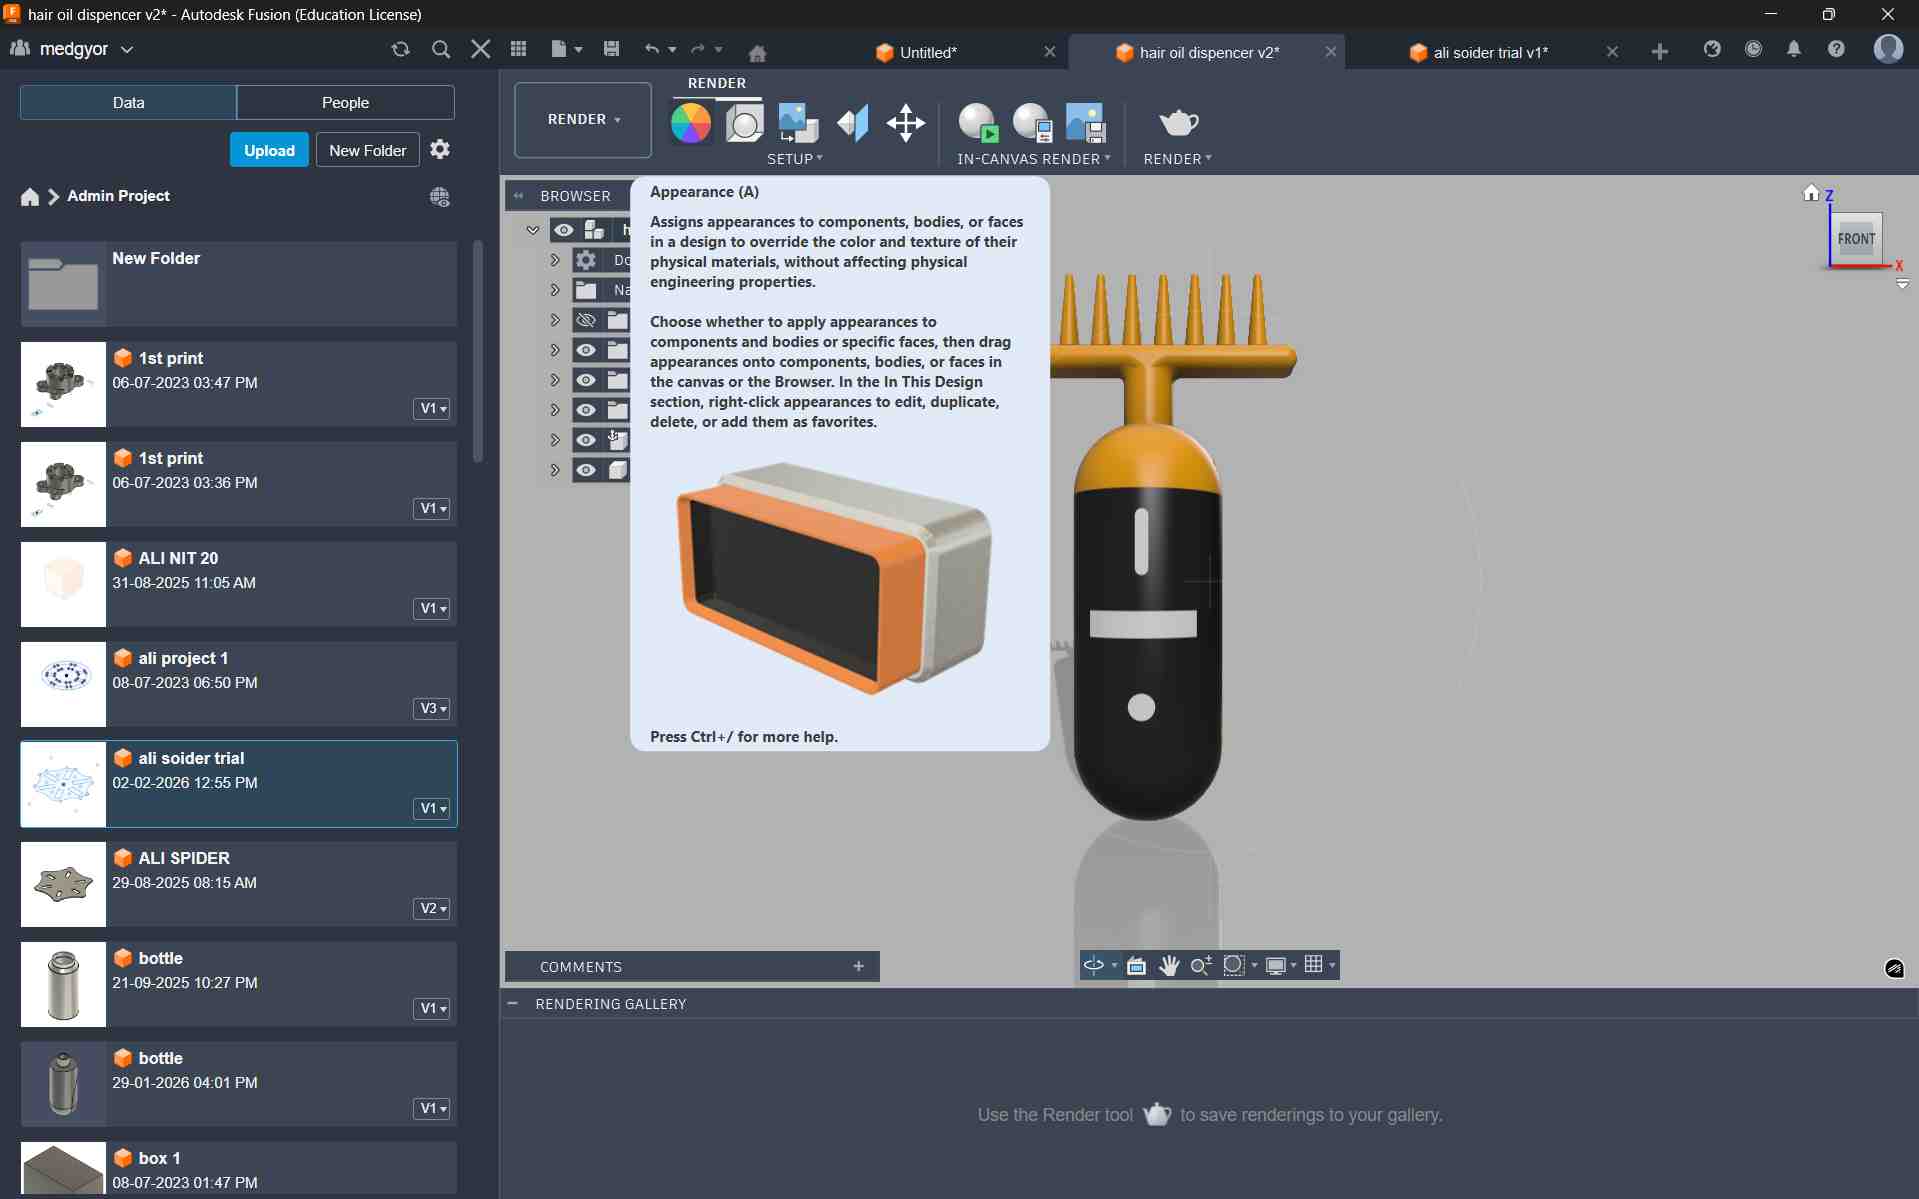1919x1199 pixels.
Task: Click the Orbit tool
Action: pyautogui.click(x=1093, y=965)
